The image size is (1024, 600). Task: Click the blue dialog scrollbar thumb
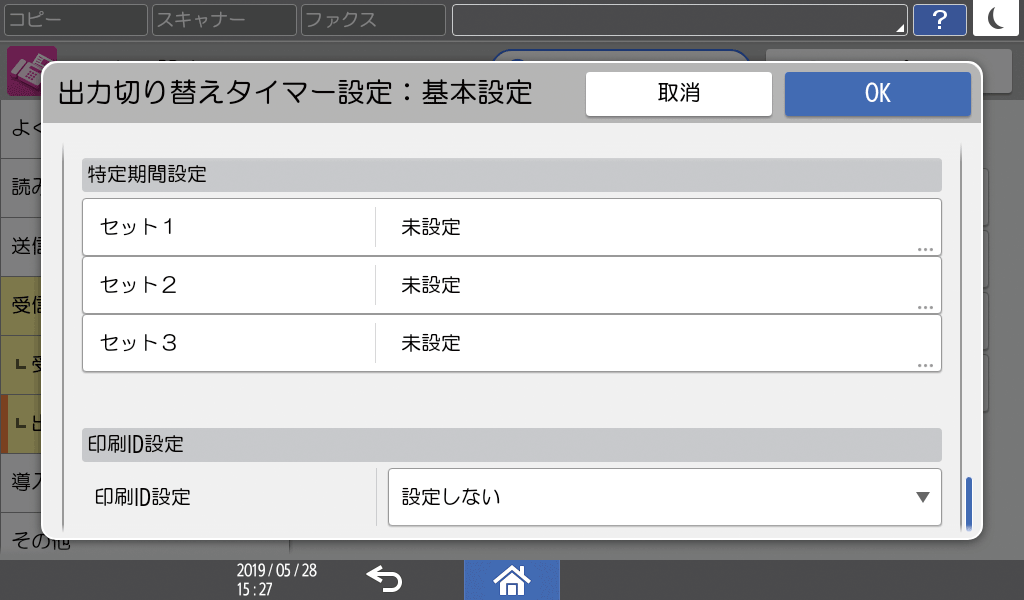coord(968,504)
